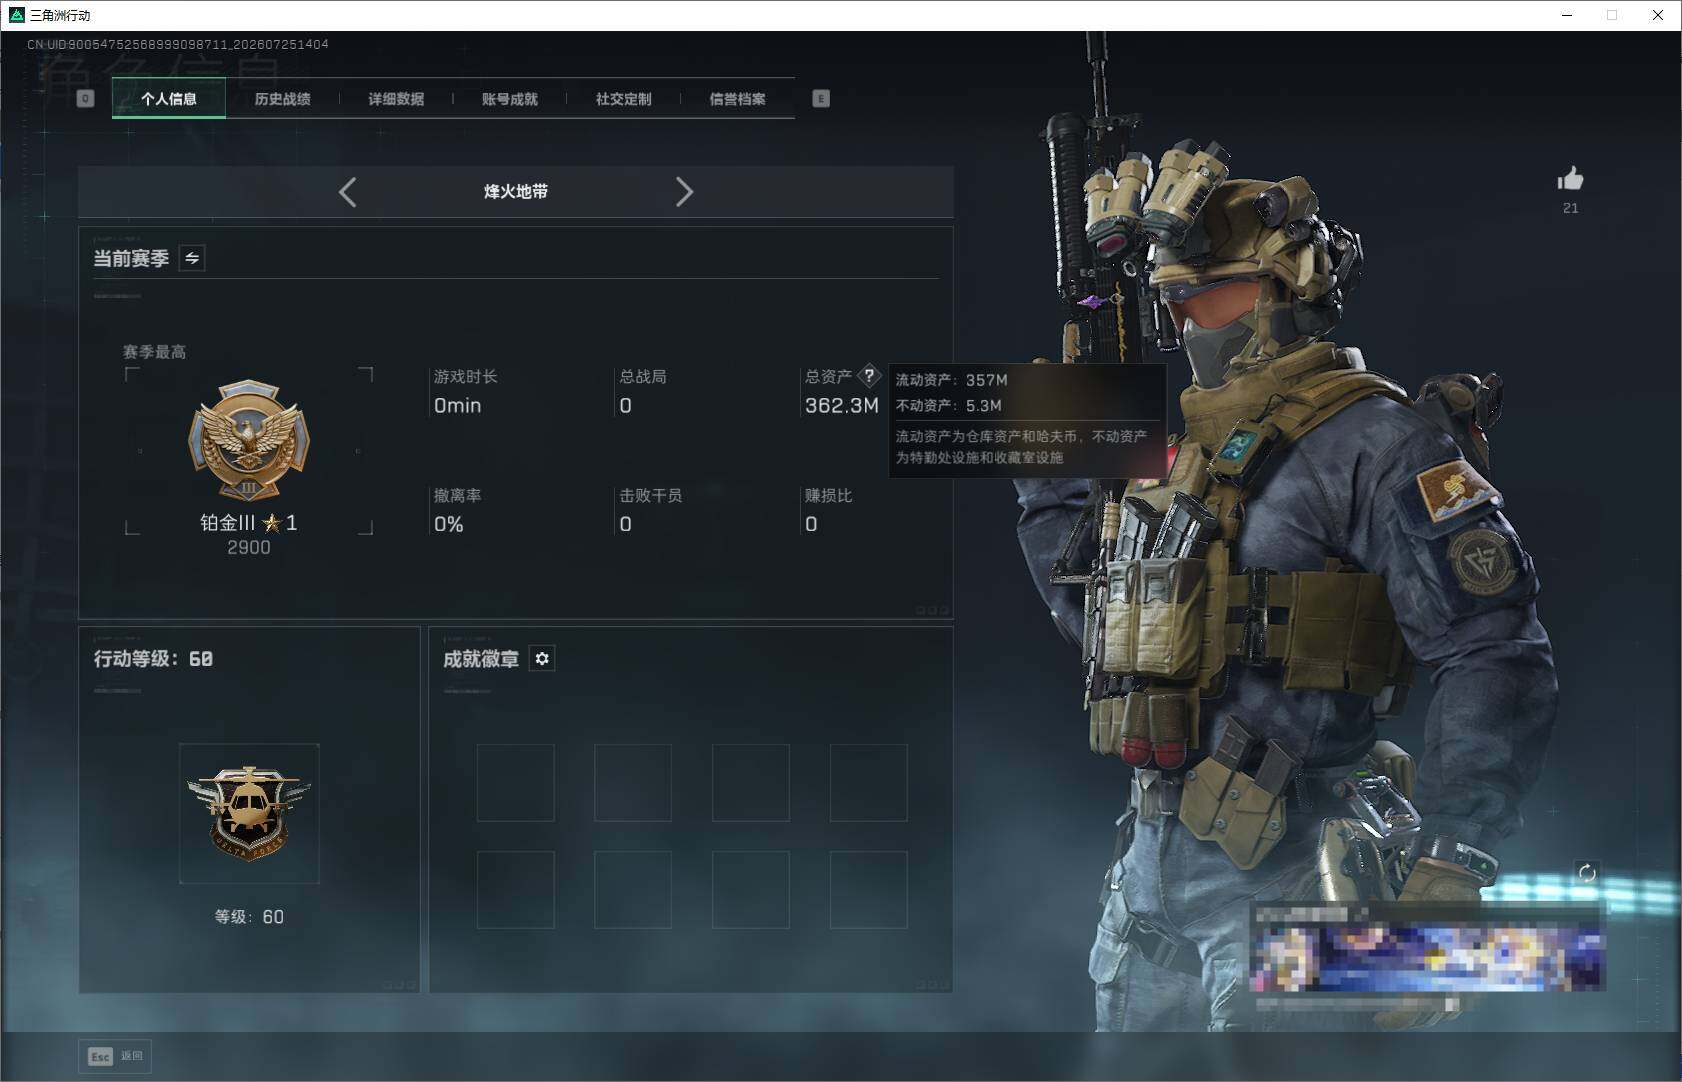The width and height of the screenshot is (1682, 1082).
Task: Click the 赚损比 stat label
Action: tap(829, 495)
